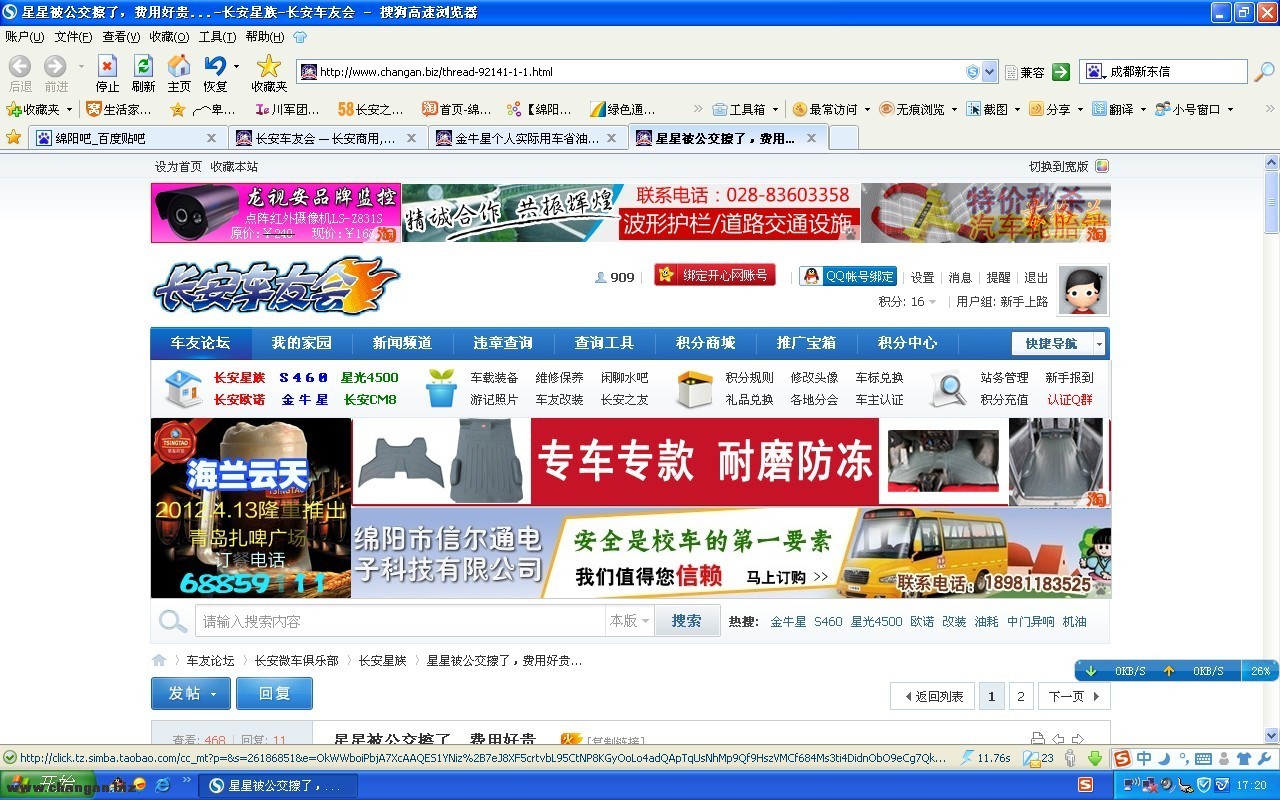Open the 账户 menu
This screenshot has height=800, width=1280.
(24, 37)
